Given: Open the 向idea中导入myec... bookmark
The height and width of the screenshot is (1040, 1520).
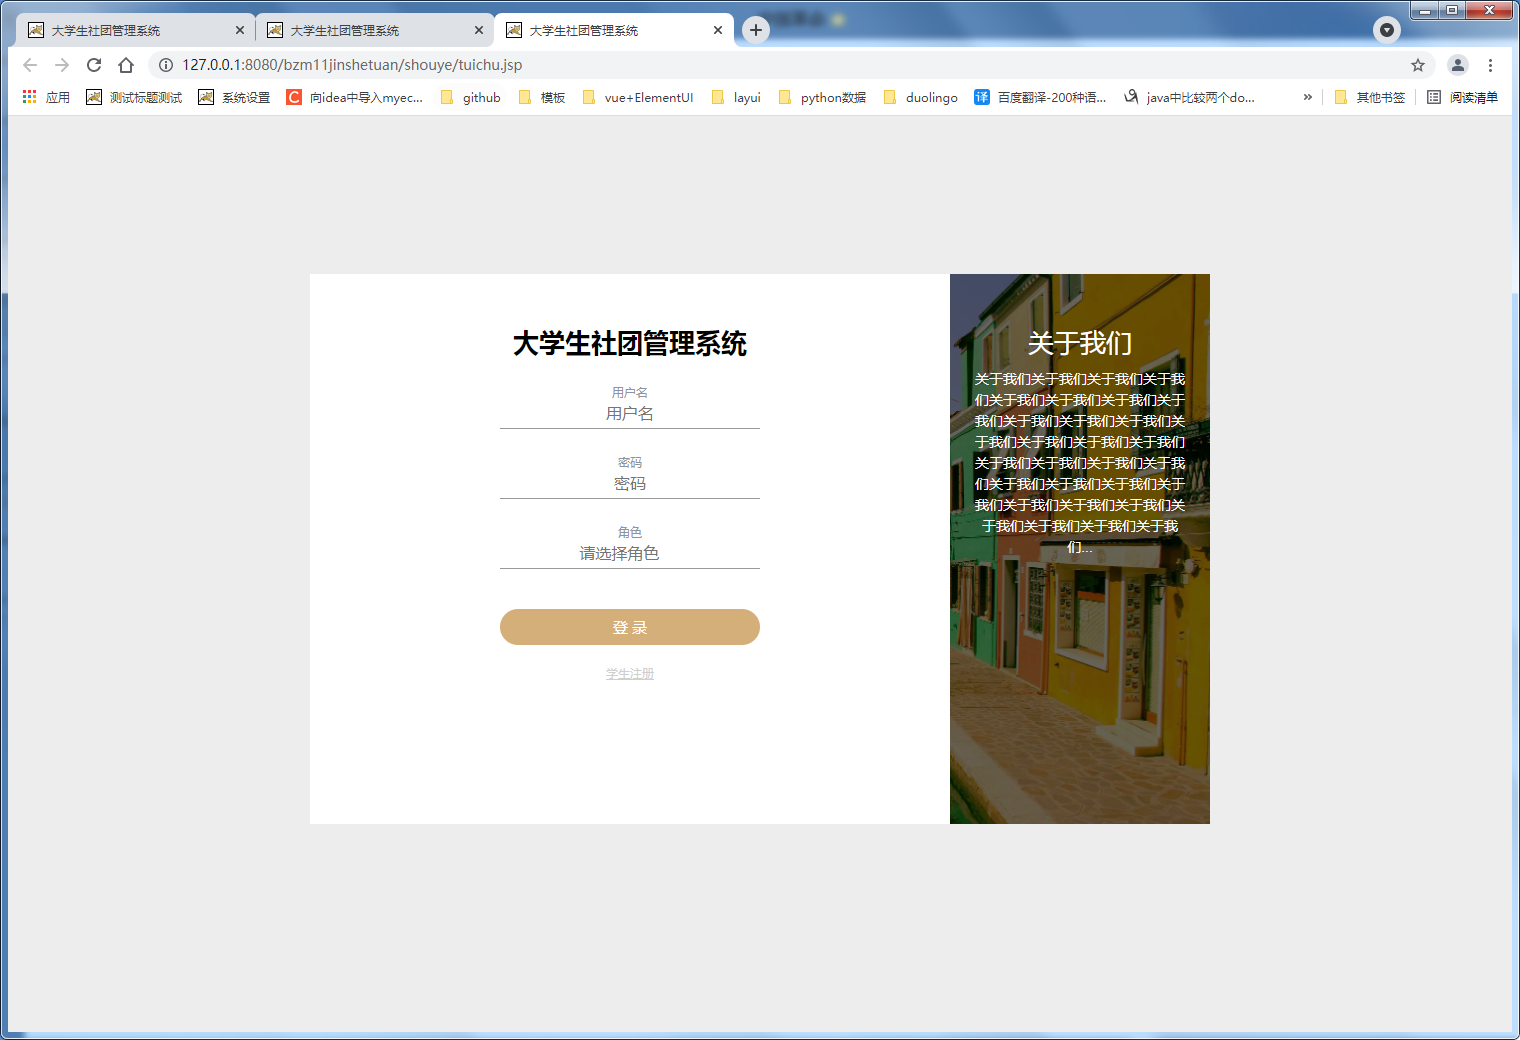Looking at the screenshot, I should [355, 97].
